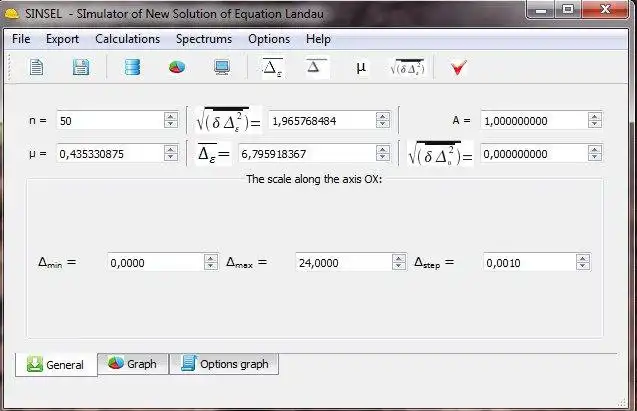Viewport: 637px width, 411px height.
Task: Increase the 1,965768484 value with up arrow
Action: (383, 117)
